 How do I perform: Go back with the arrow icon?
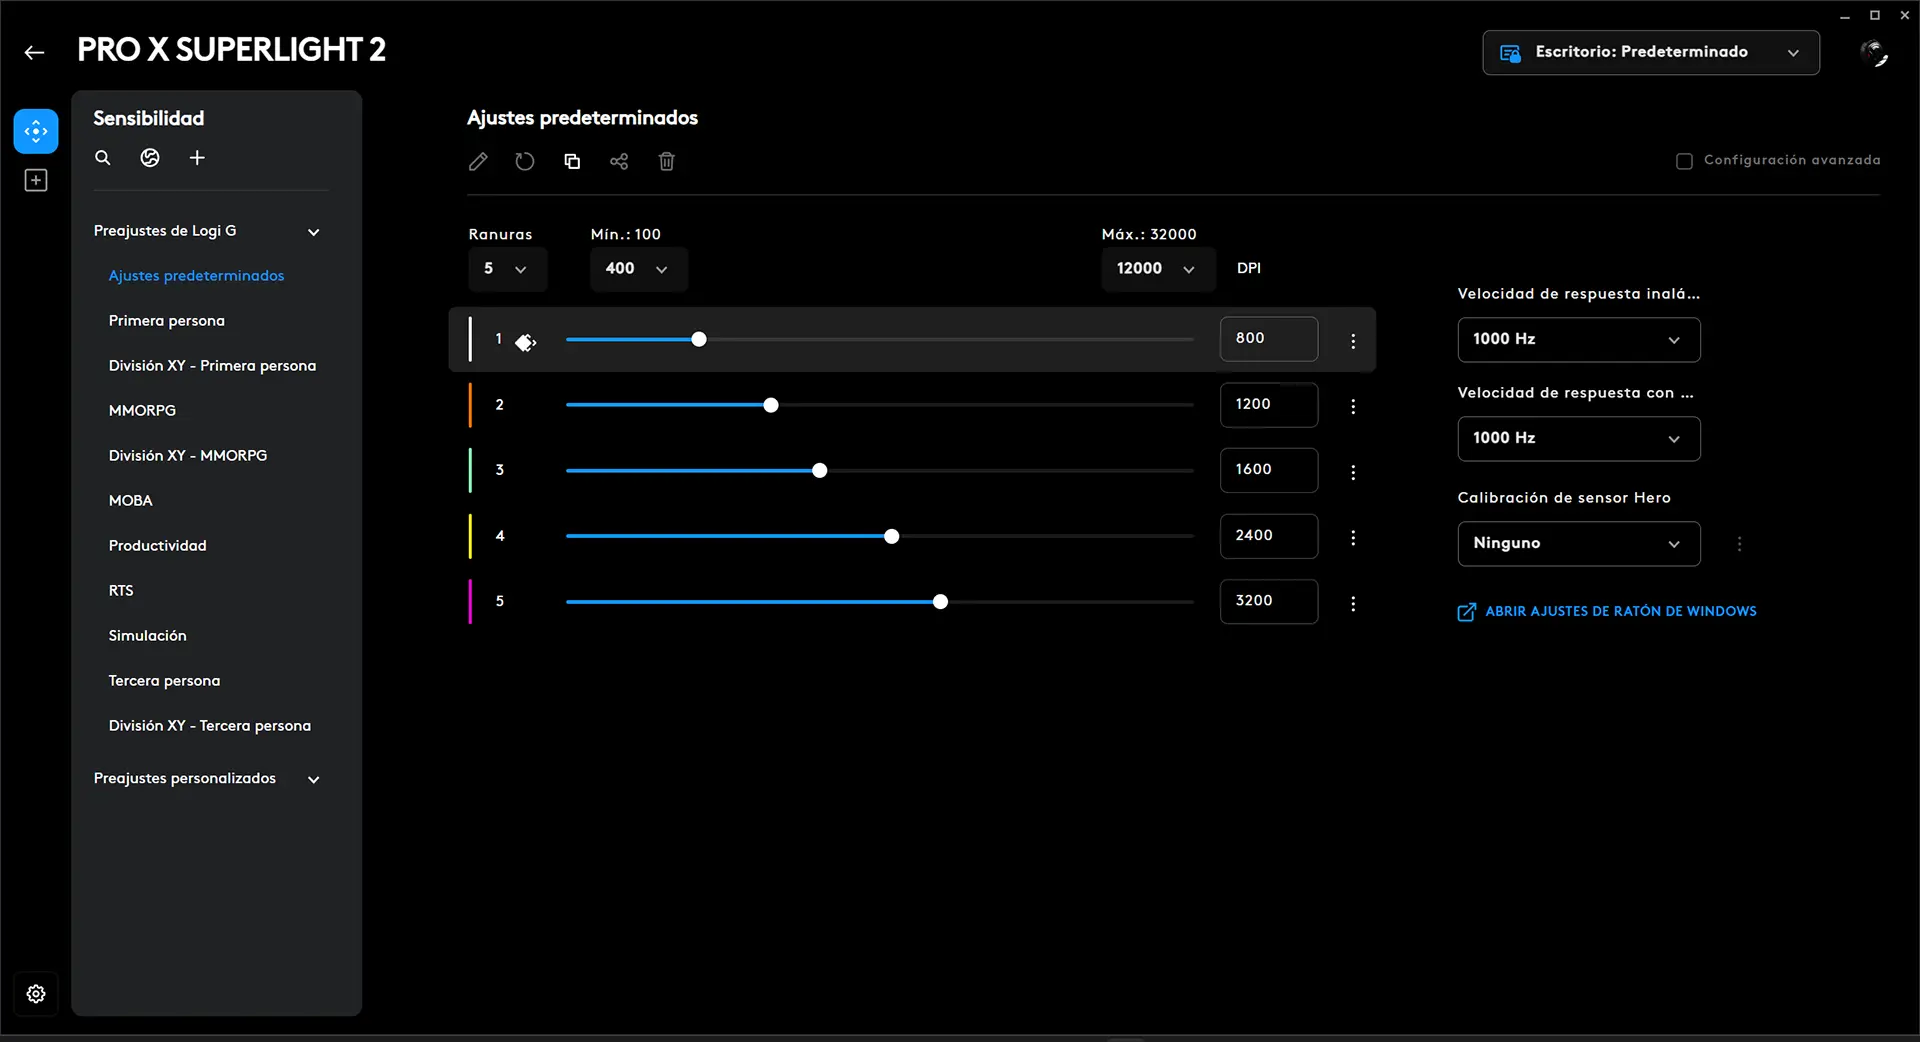coord(34,52)
